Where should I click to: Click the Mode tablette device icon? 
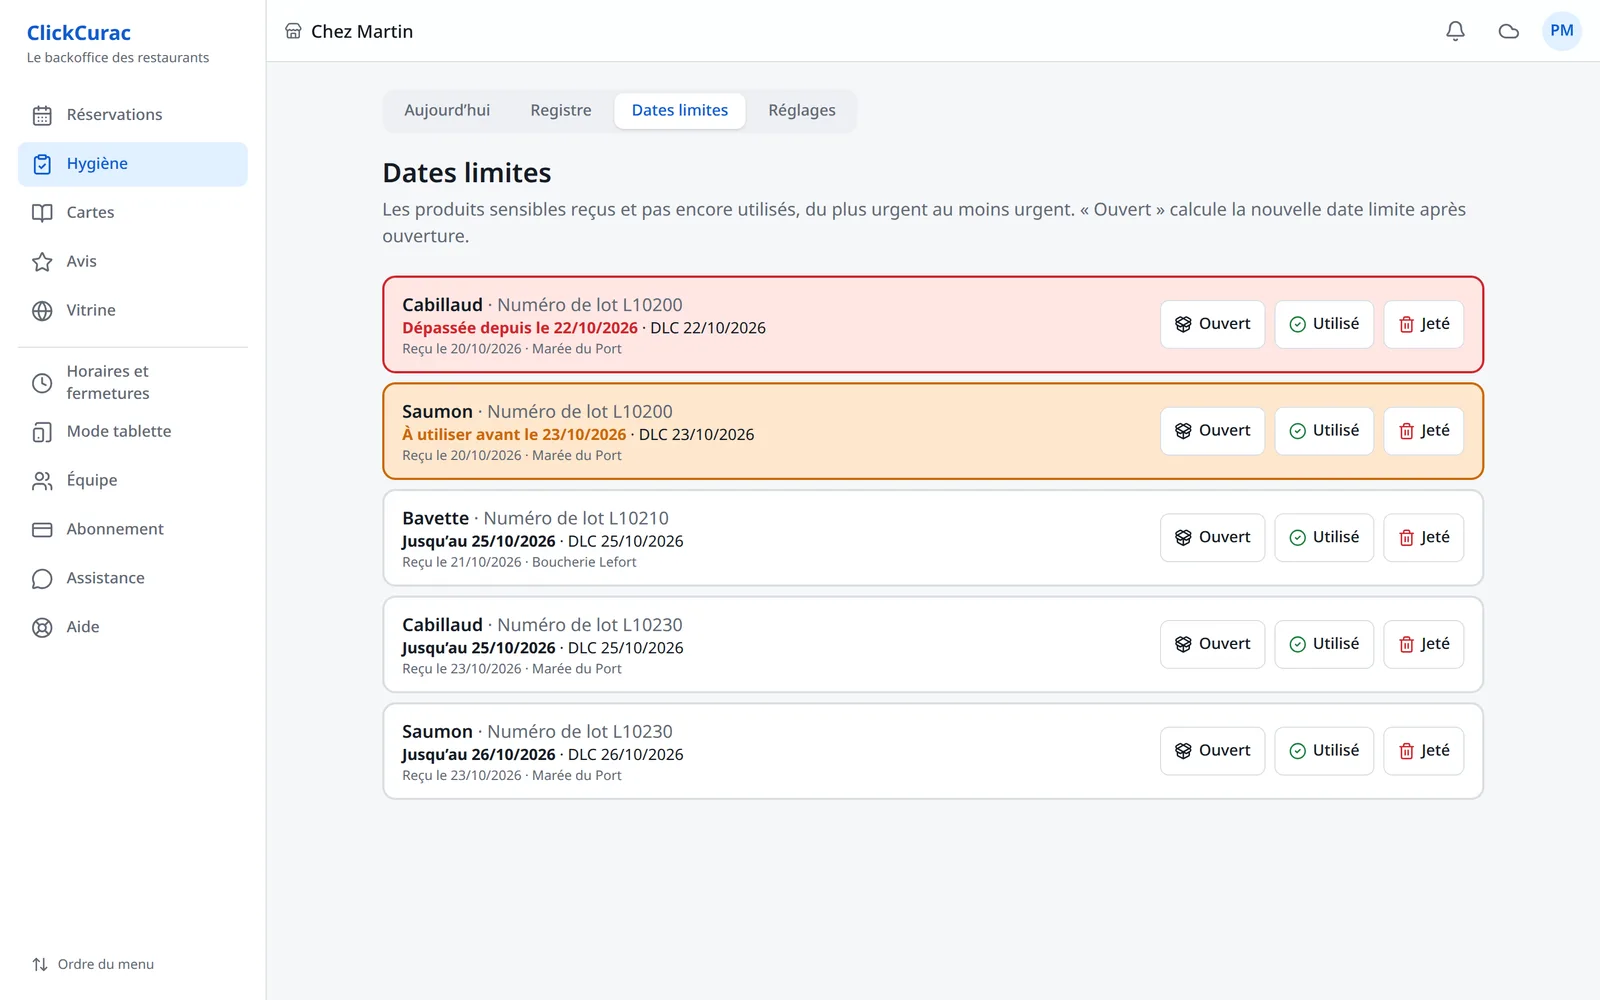point(42,432)
